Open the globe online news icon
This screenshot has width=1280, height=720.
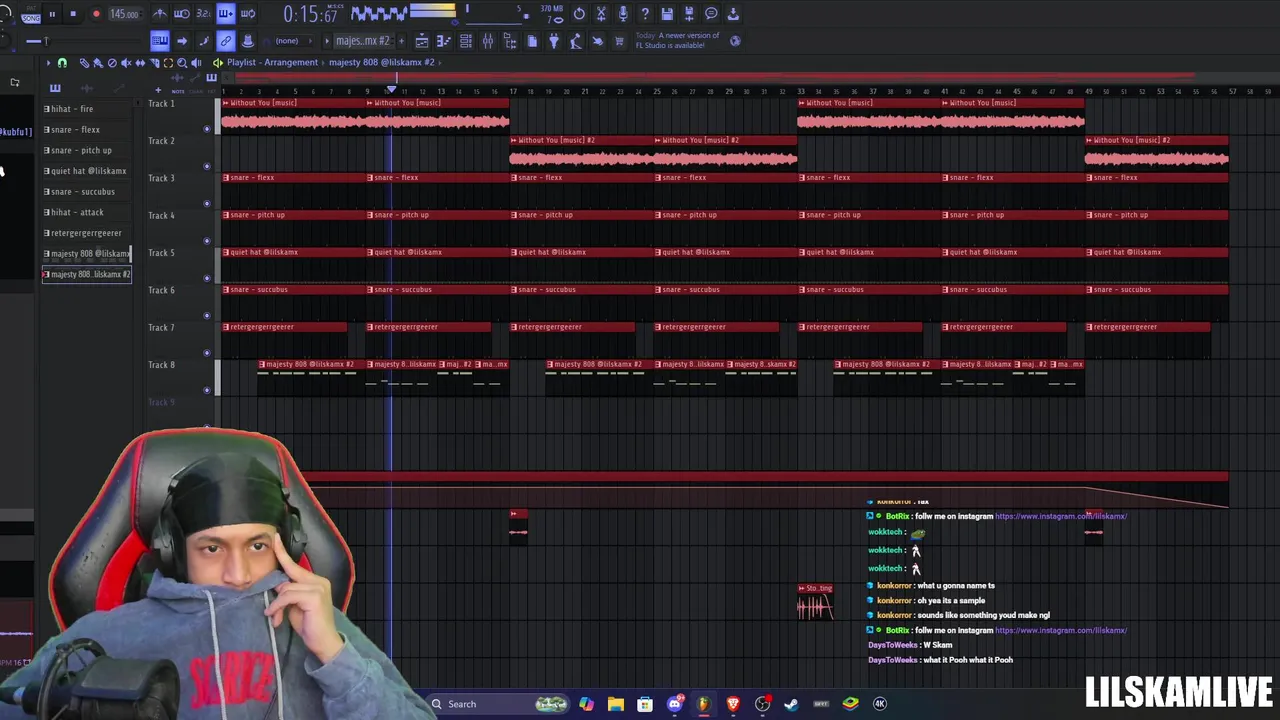point(735,41)
